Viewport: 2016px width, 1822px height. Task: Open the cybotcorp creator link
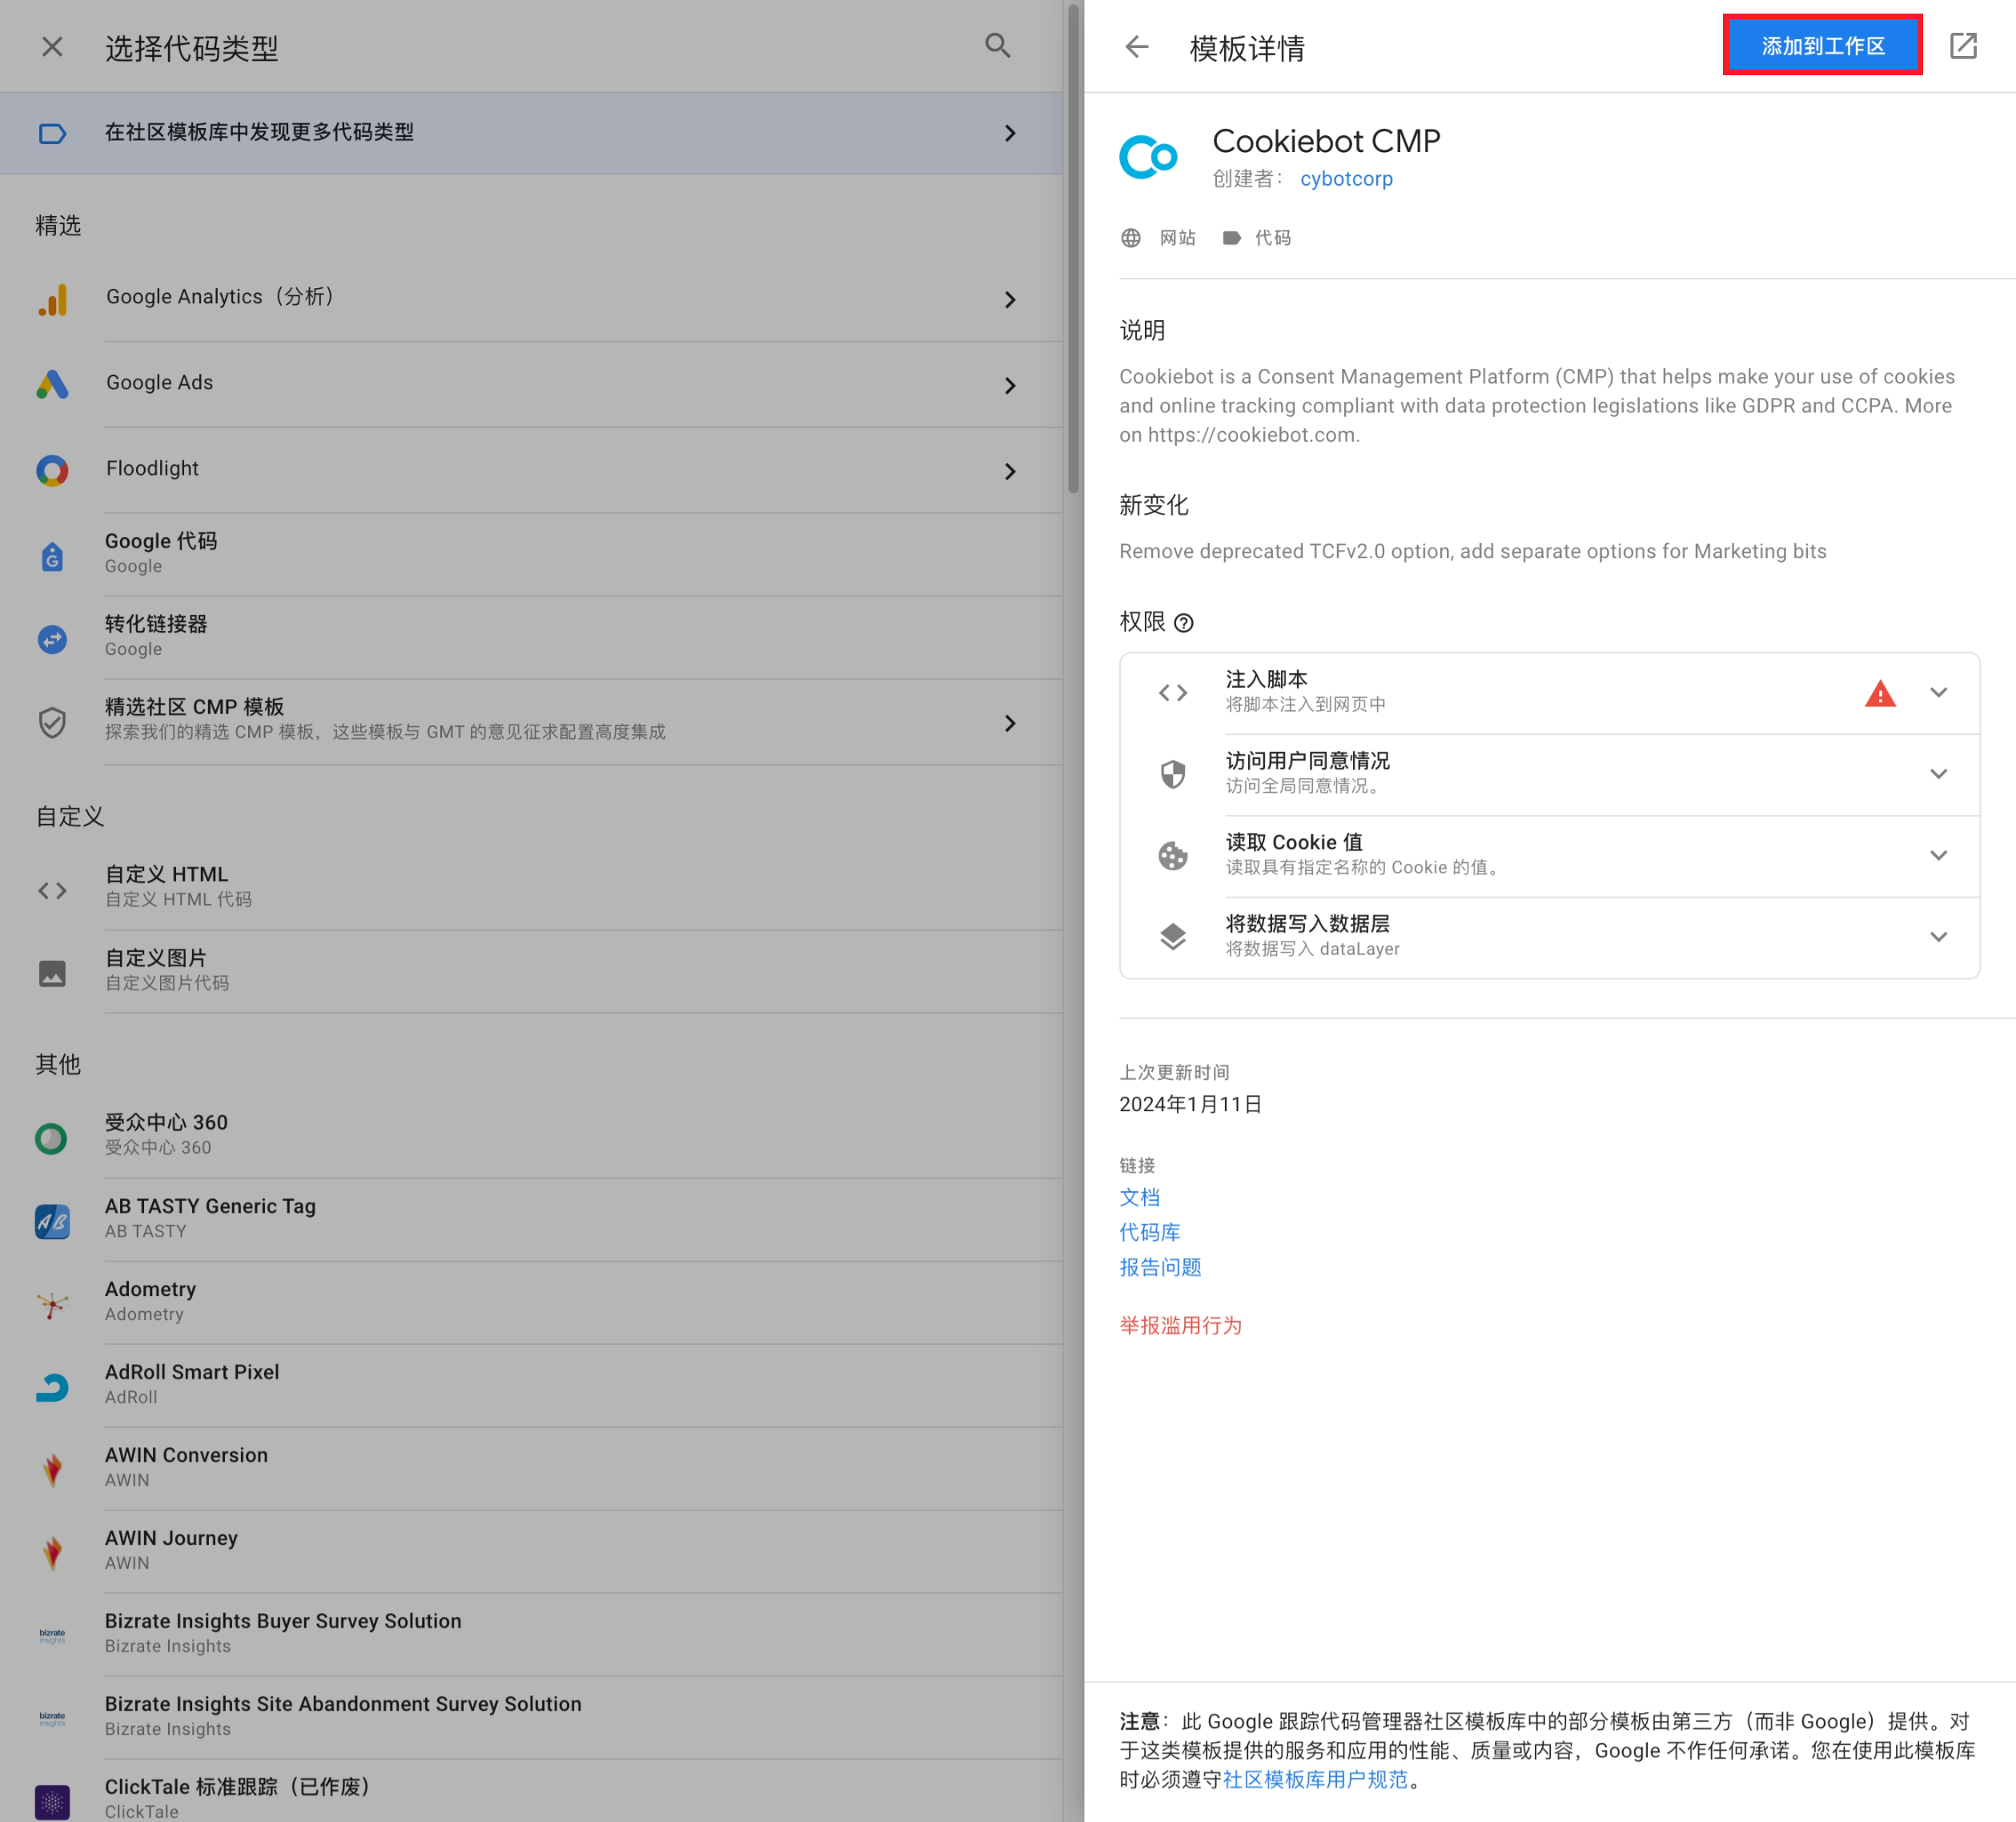click(1345, 179)
